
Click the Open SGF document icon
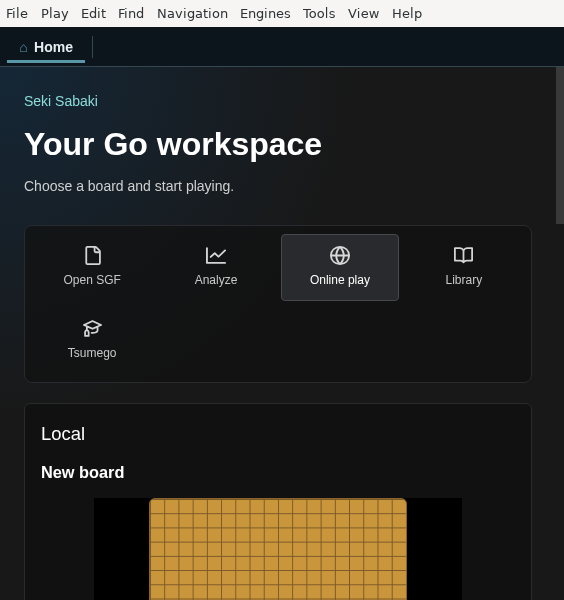pos(93,256)
